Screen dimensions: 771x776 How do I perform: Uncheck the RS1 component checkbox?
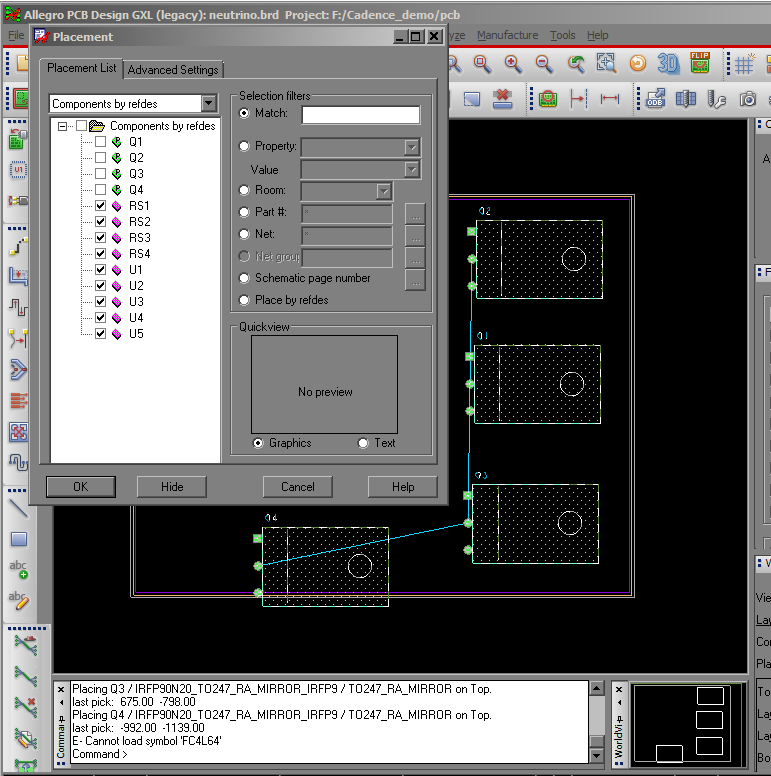point(100,205)
